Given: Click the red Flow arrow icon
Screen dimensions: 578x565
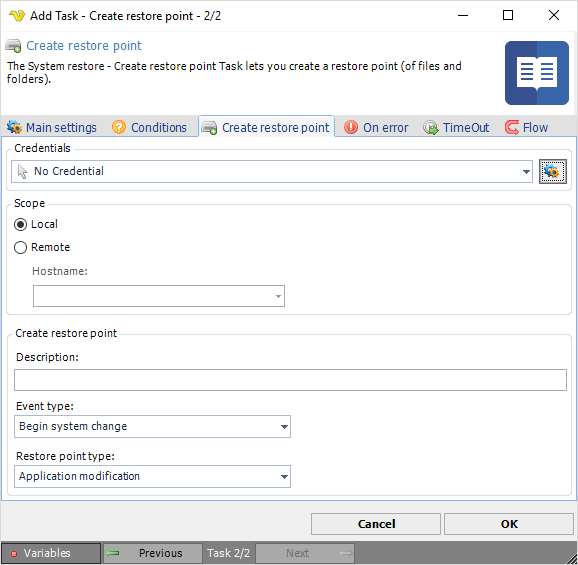Looking at the screenshot, I should (x=512, y=128).
